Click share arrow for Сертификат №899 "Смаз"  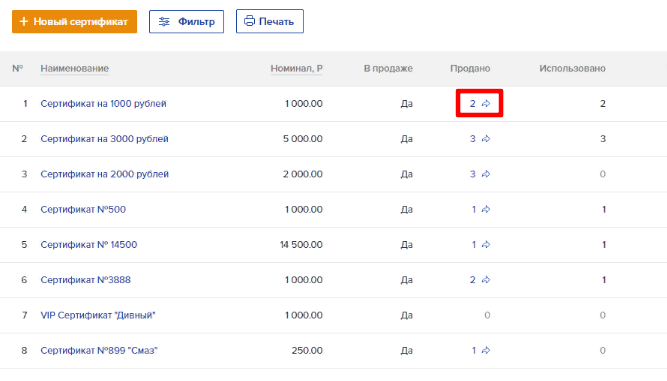pos(486,350)
